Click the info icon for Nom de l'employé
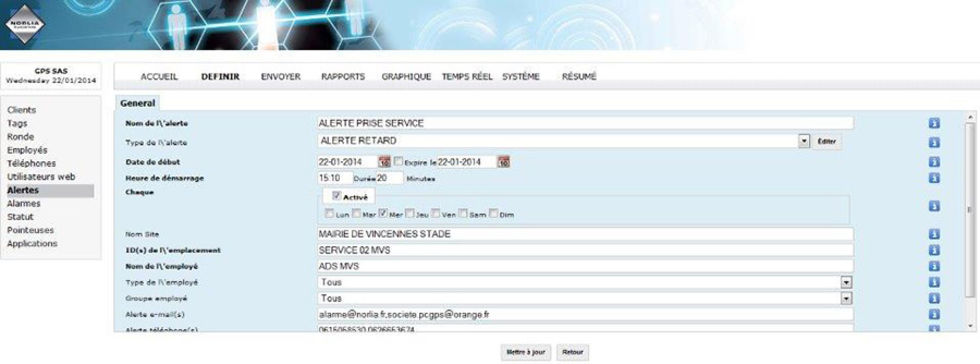The height and width of the screenshot is (364, 980). coord(934,266)
